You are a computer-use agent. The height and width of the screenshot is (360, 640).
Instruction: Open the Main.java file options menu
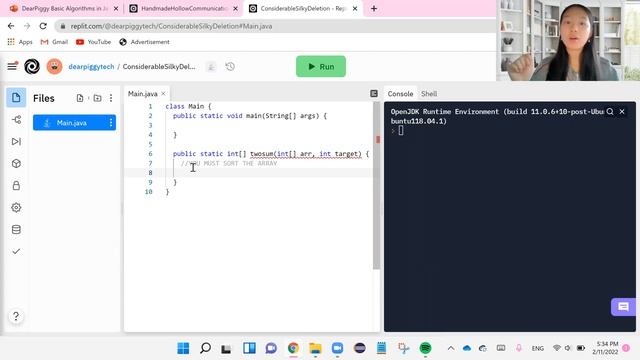111,122
